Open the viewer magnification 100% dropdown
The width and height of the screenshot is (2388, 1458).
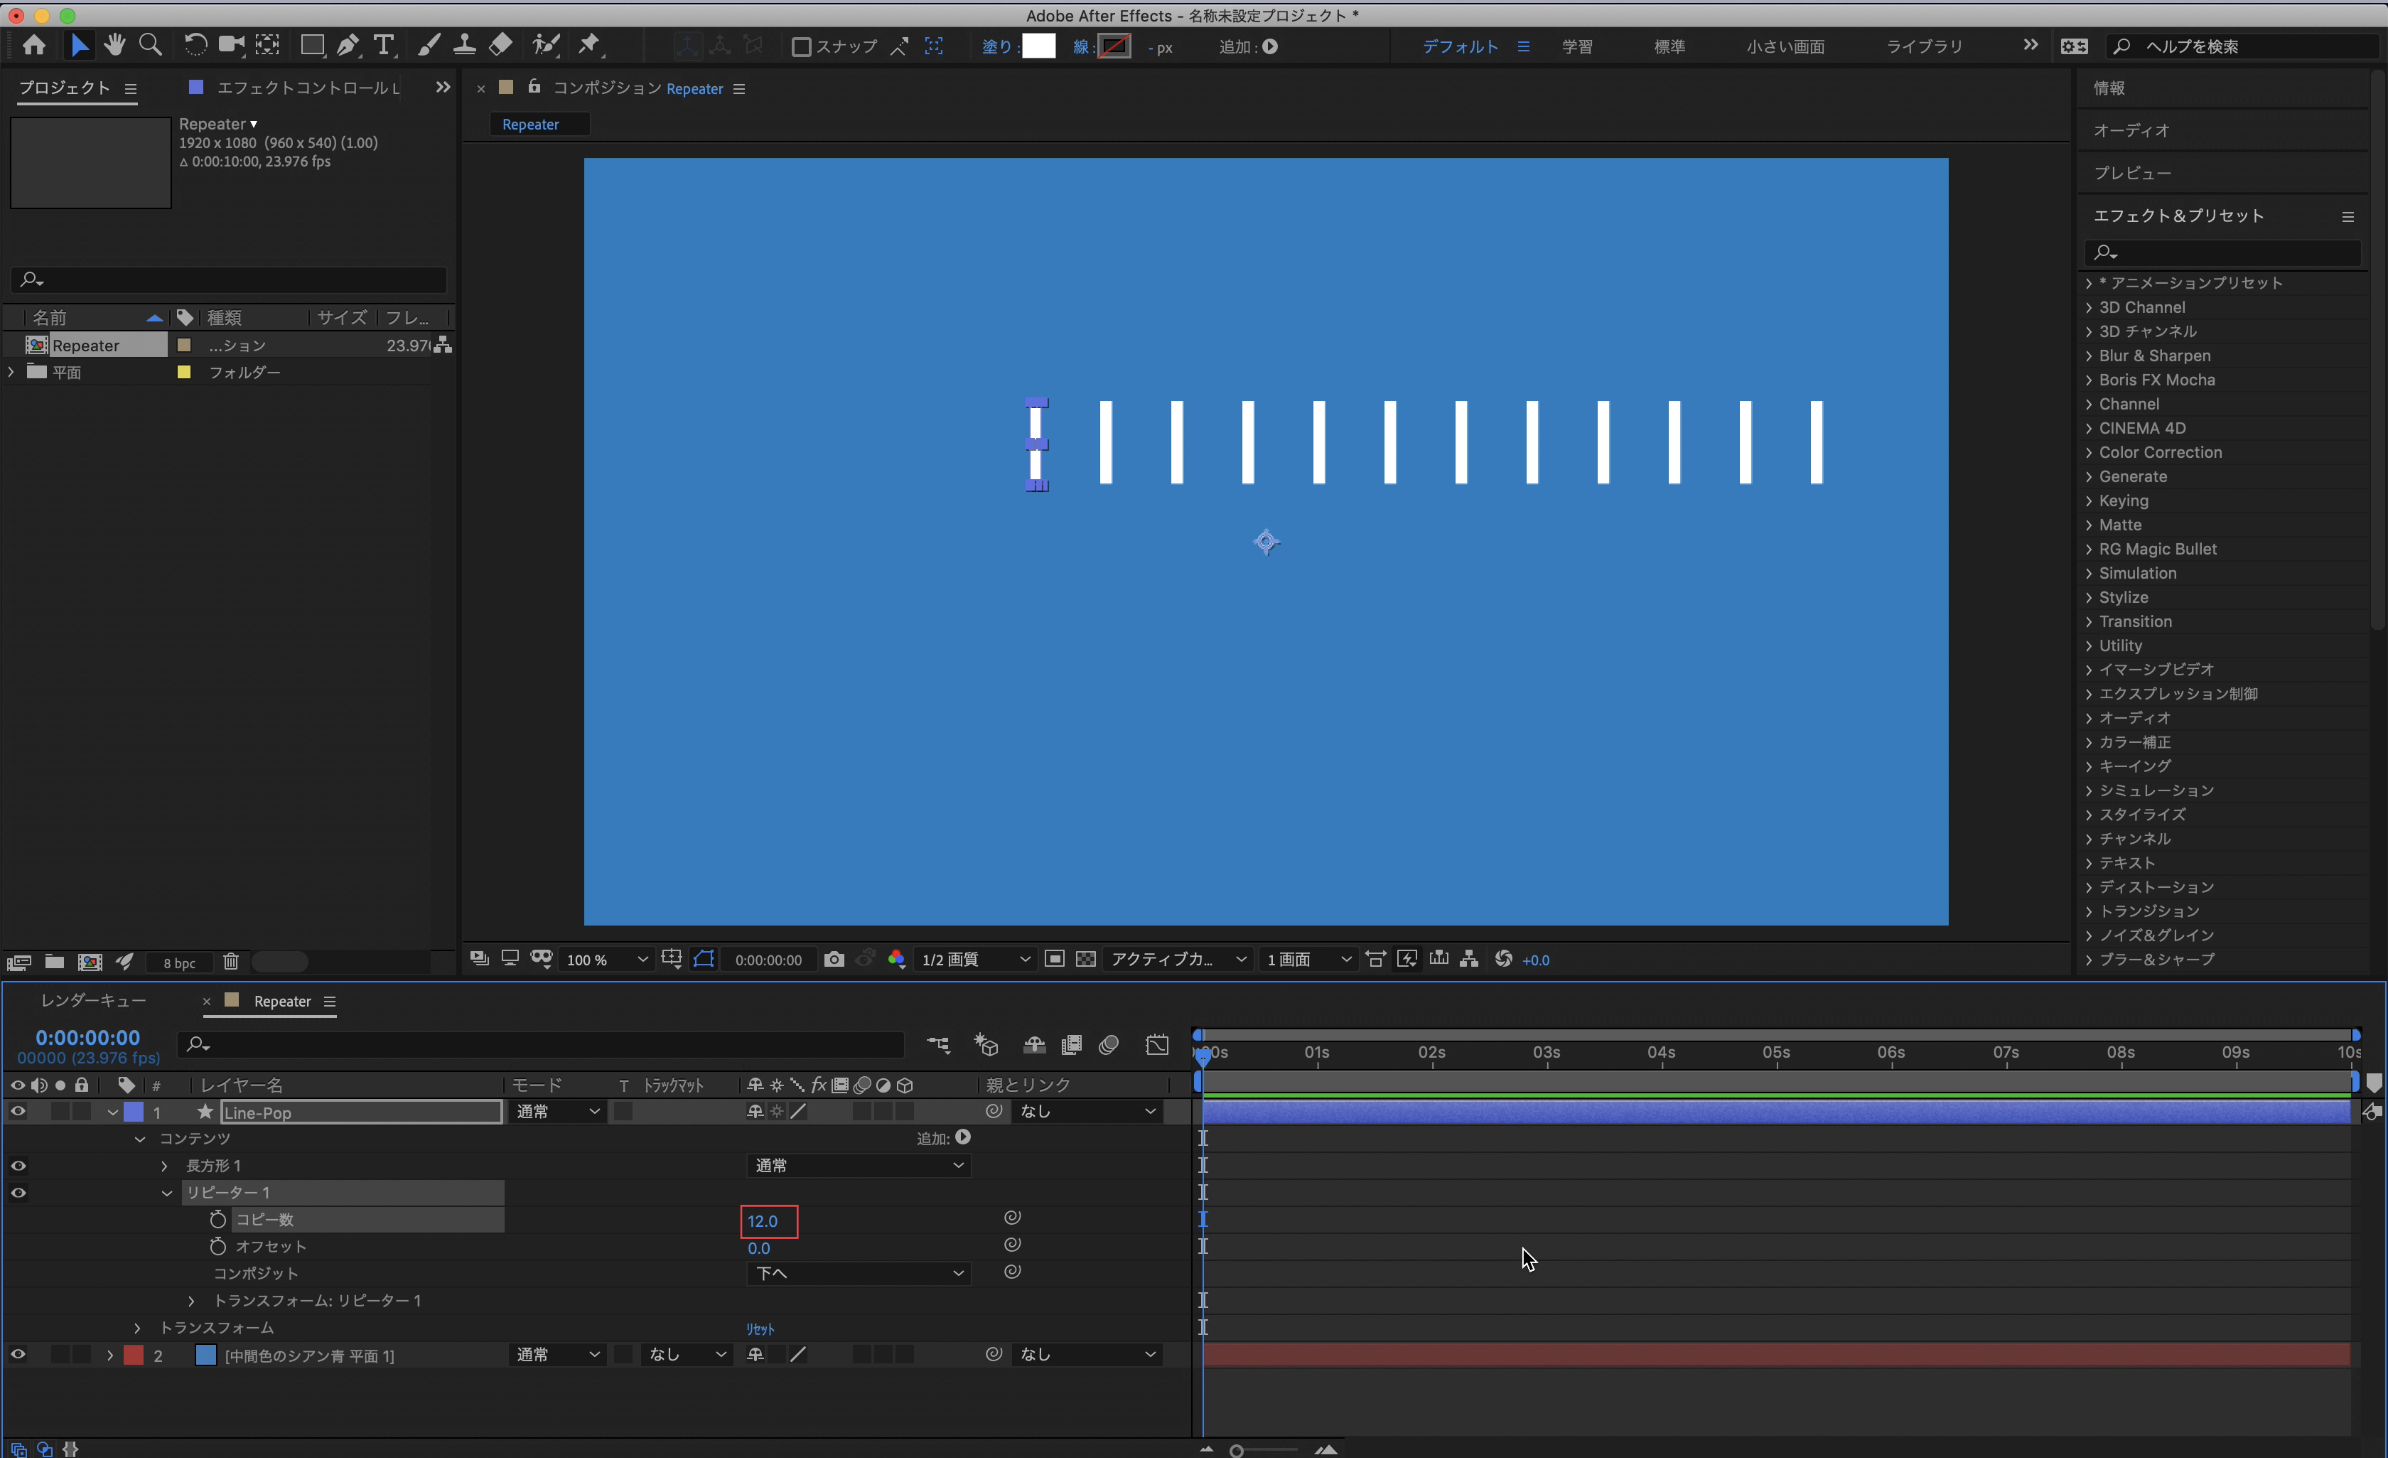tap(606, 960)
